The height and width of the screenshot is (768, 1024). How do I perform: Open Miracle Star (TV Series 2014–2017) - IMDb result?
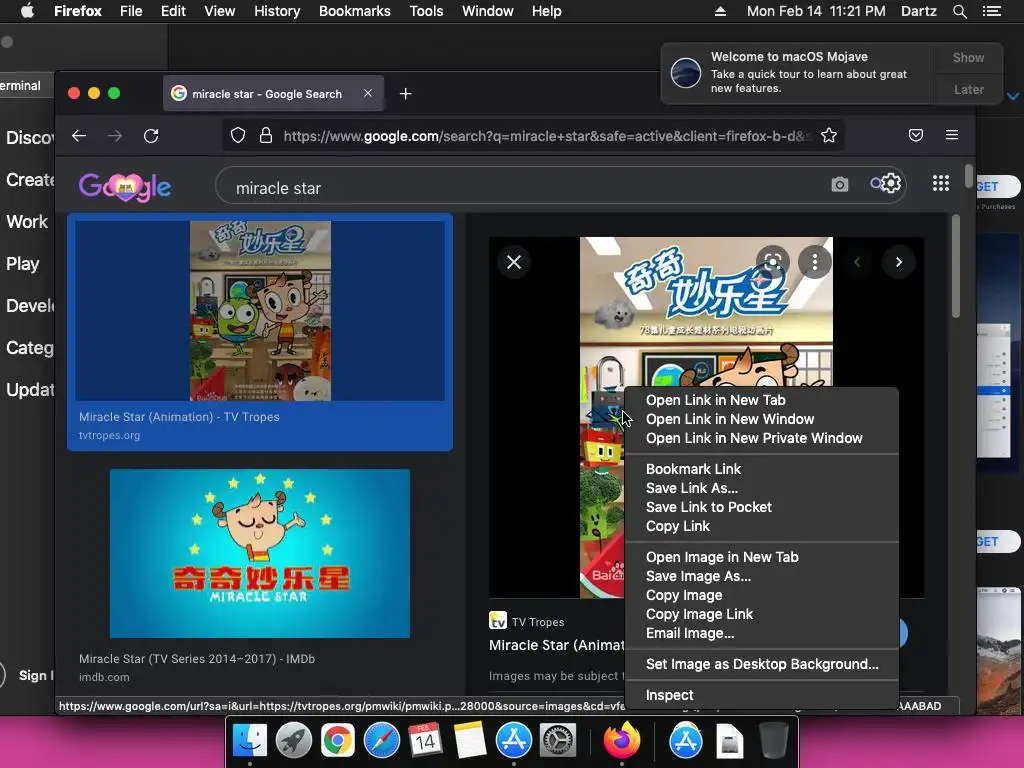coord(197,659)
